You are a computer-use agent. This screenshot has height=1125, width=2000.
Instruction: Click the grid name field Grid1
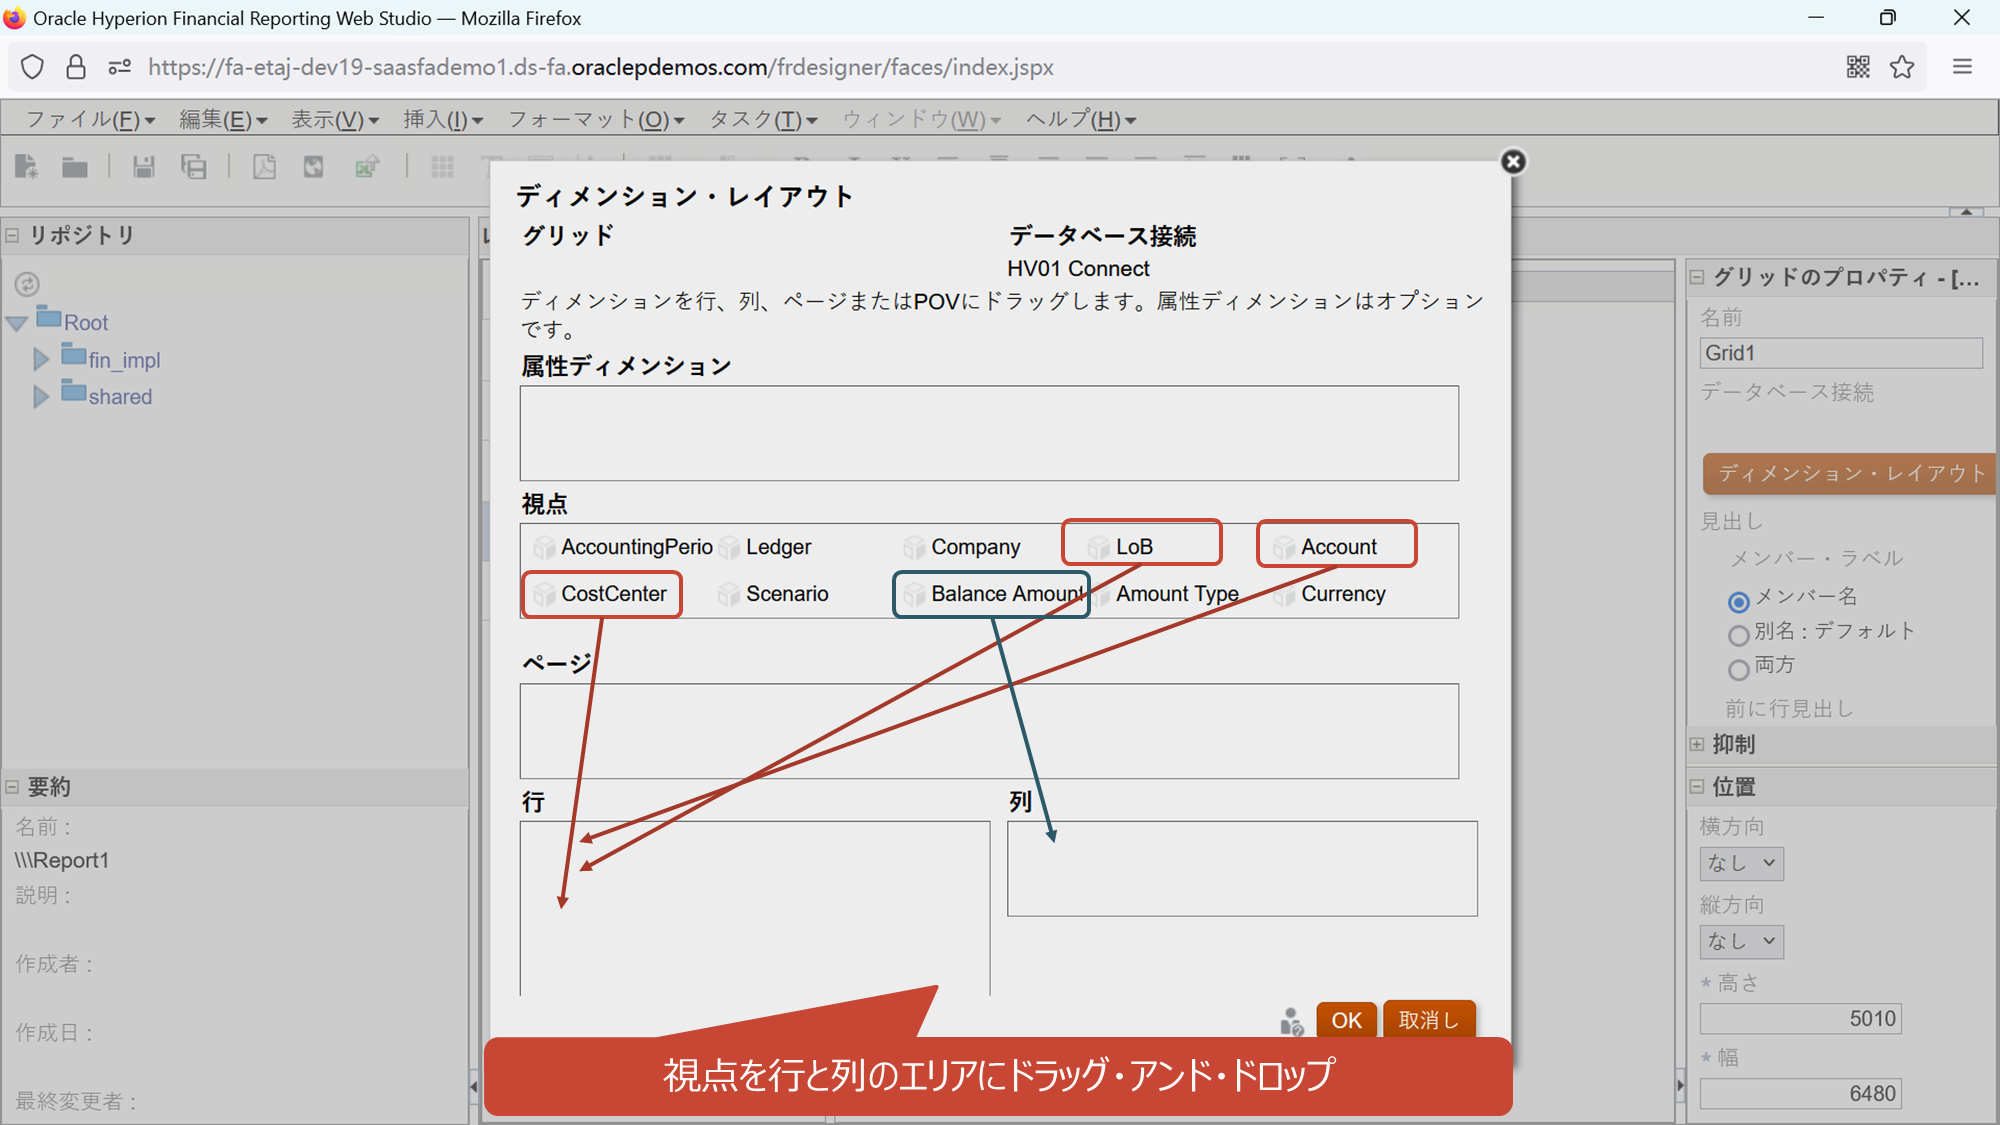click(1840, 353)
